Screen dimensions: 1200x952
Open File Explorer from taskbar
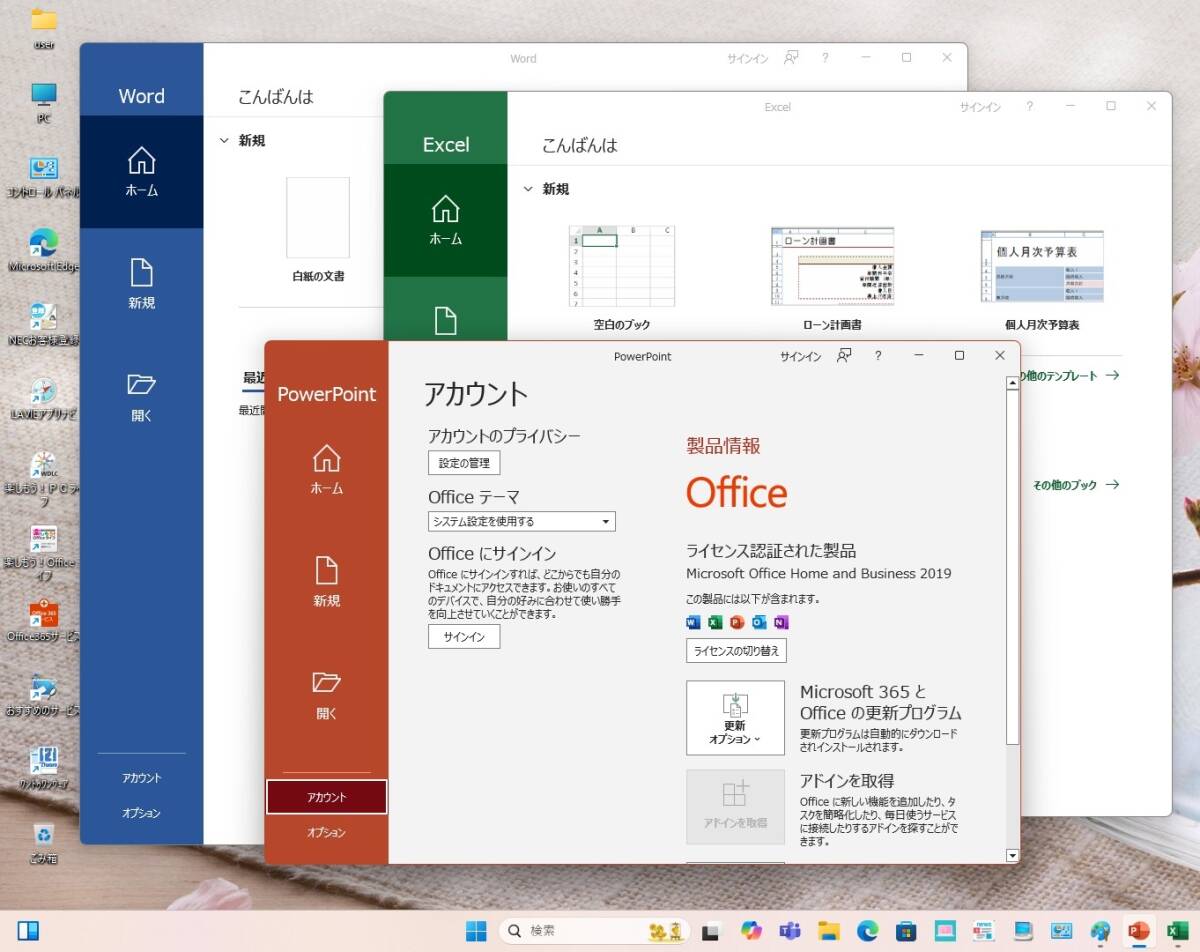(x=829, y=931)
